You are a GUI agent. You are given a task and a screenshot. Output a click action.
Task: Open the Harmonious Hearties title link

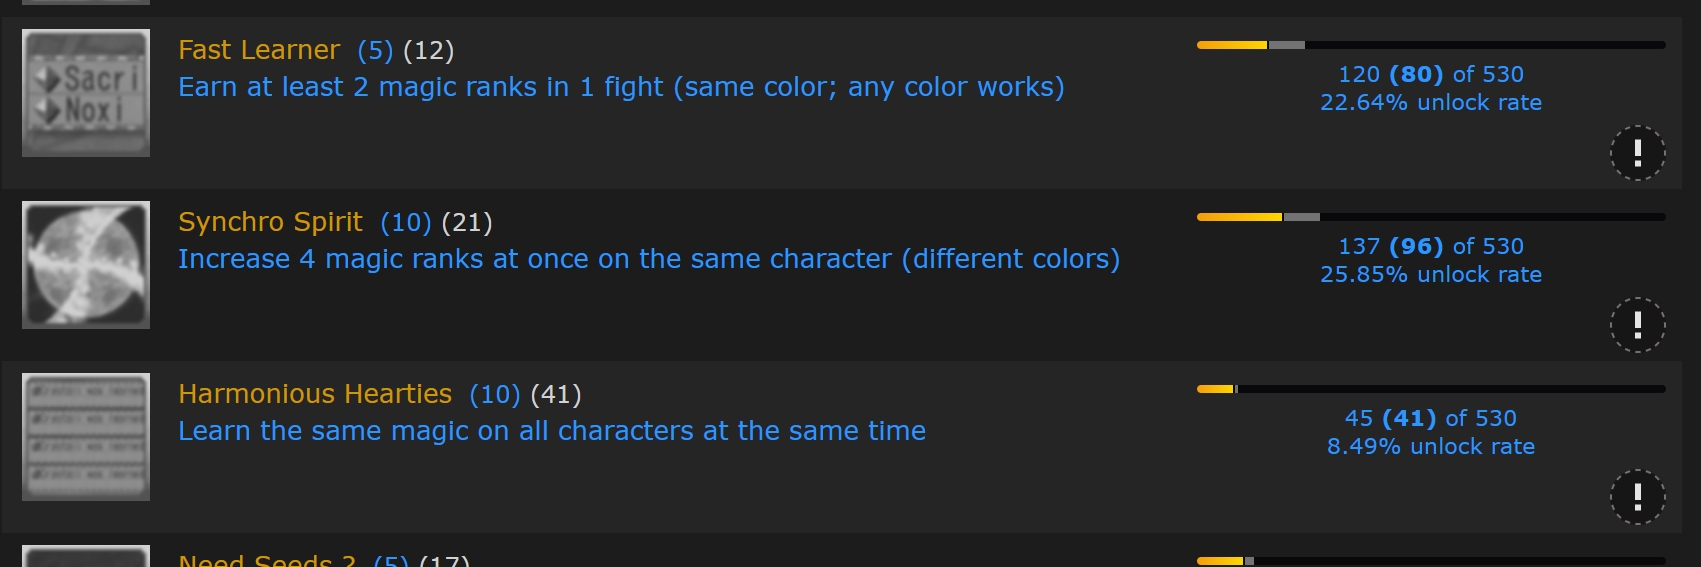pyautogui.click(x=315, y=394)
